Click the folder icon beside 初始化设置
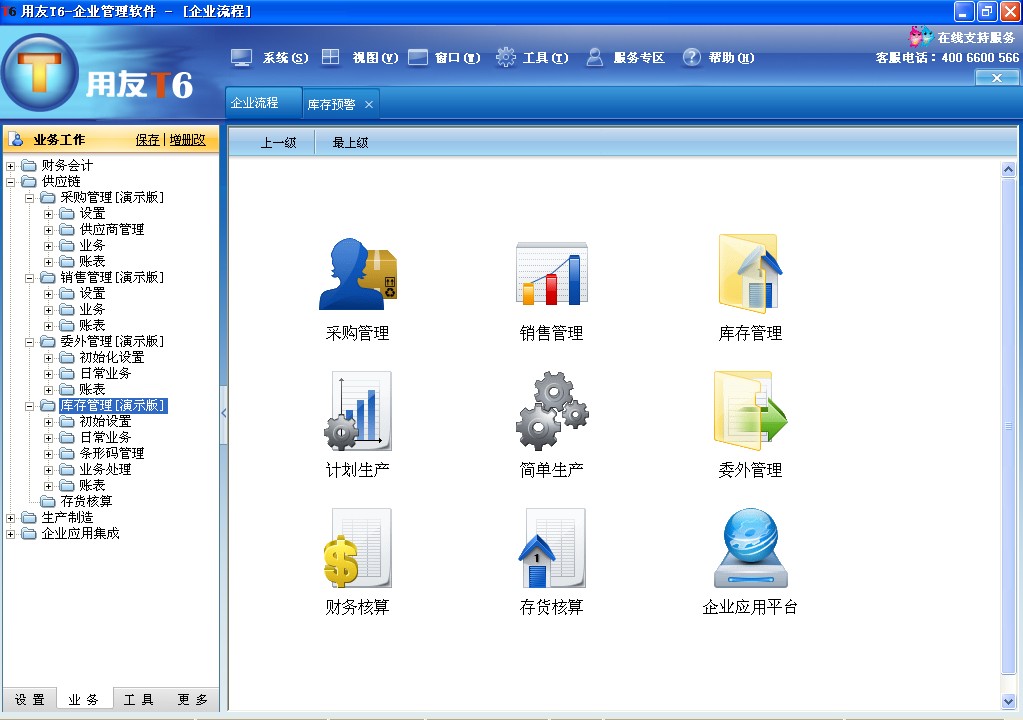This screenshot has width=1023, height=720. (67, 357)
